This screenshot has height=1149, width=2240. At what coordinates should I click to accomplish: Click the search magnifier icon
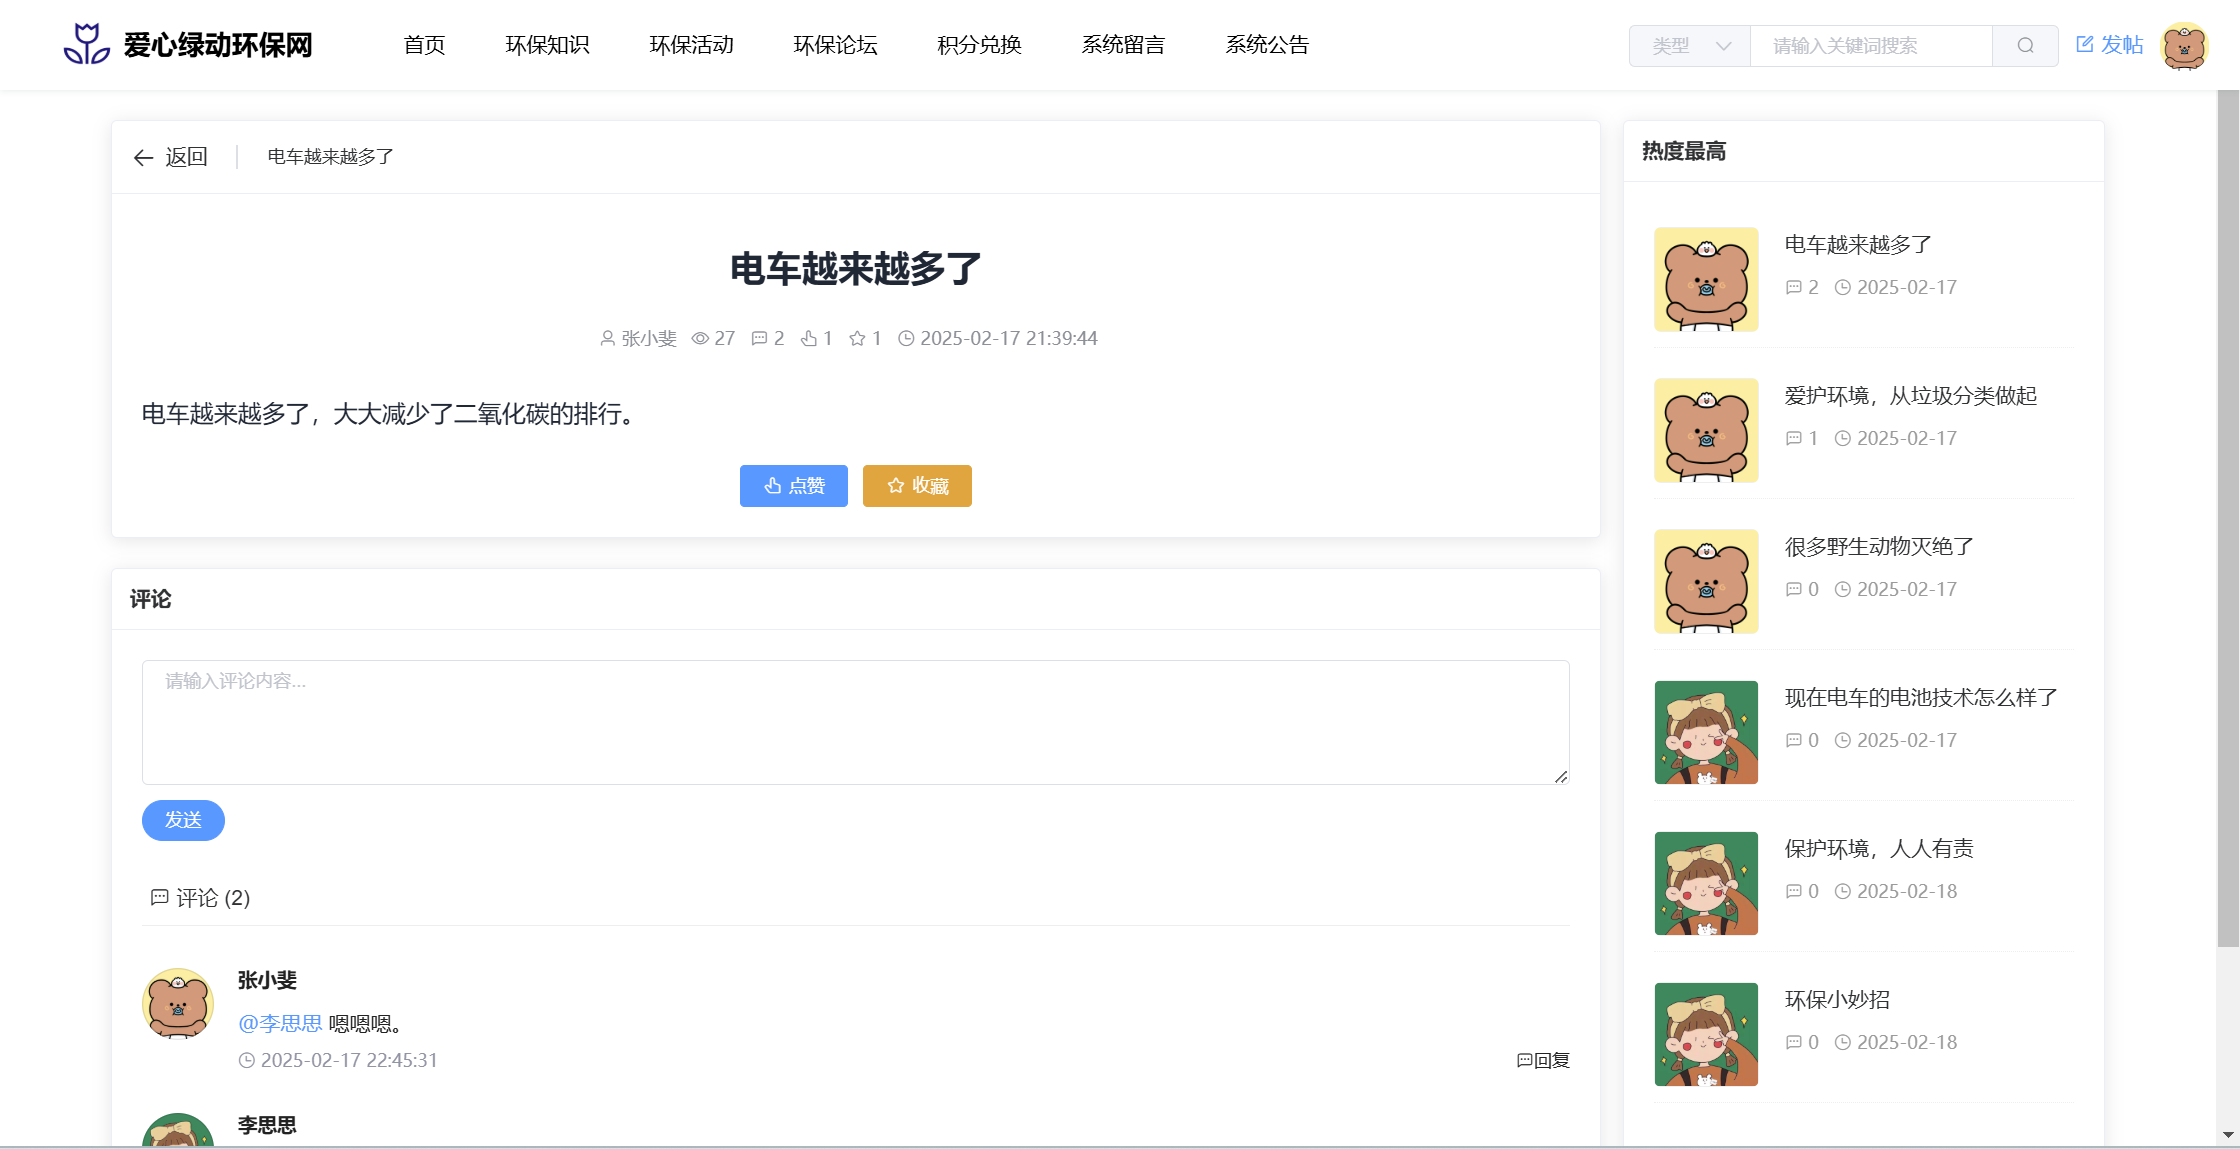coord(2025,46)
